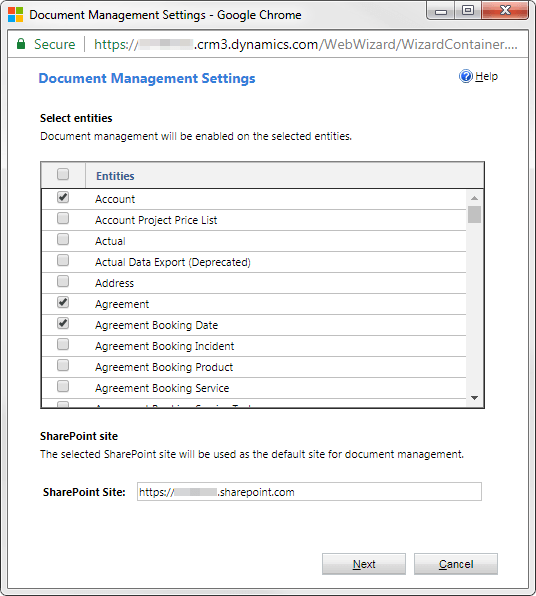
Task: Click the entity list scrollbar thumb
Action: pyautogui.click(x=474, y=214)
